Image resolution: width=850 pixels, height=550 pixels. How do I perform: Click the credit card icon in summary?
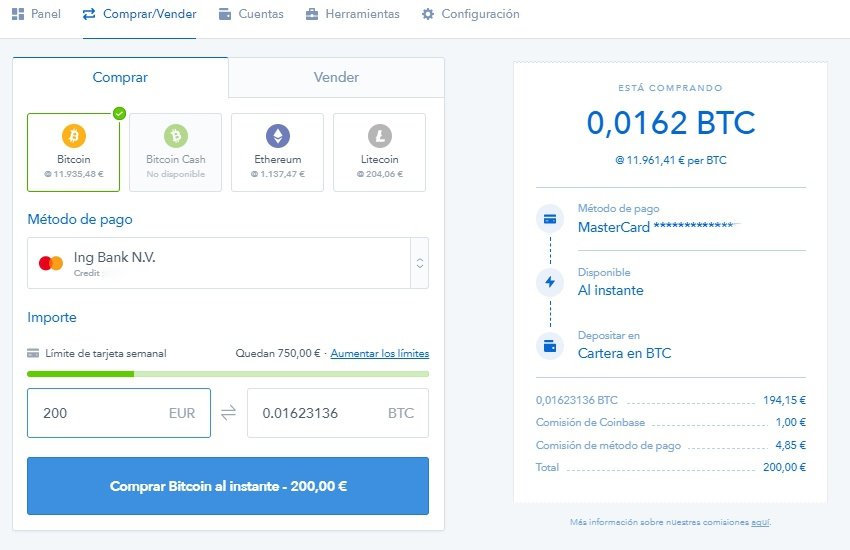pos(550,219)
